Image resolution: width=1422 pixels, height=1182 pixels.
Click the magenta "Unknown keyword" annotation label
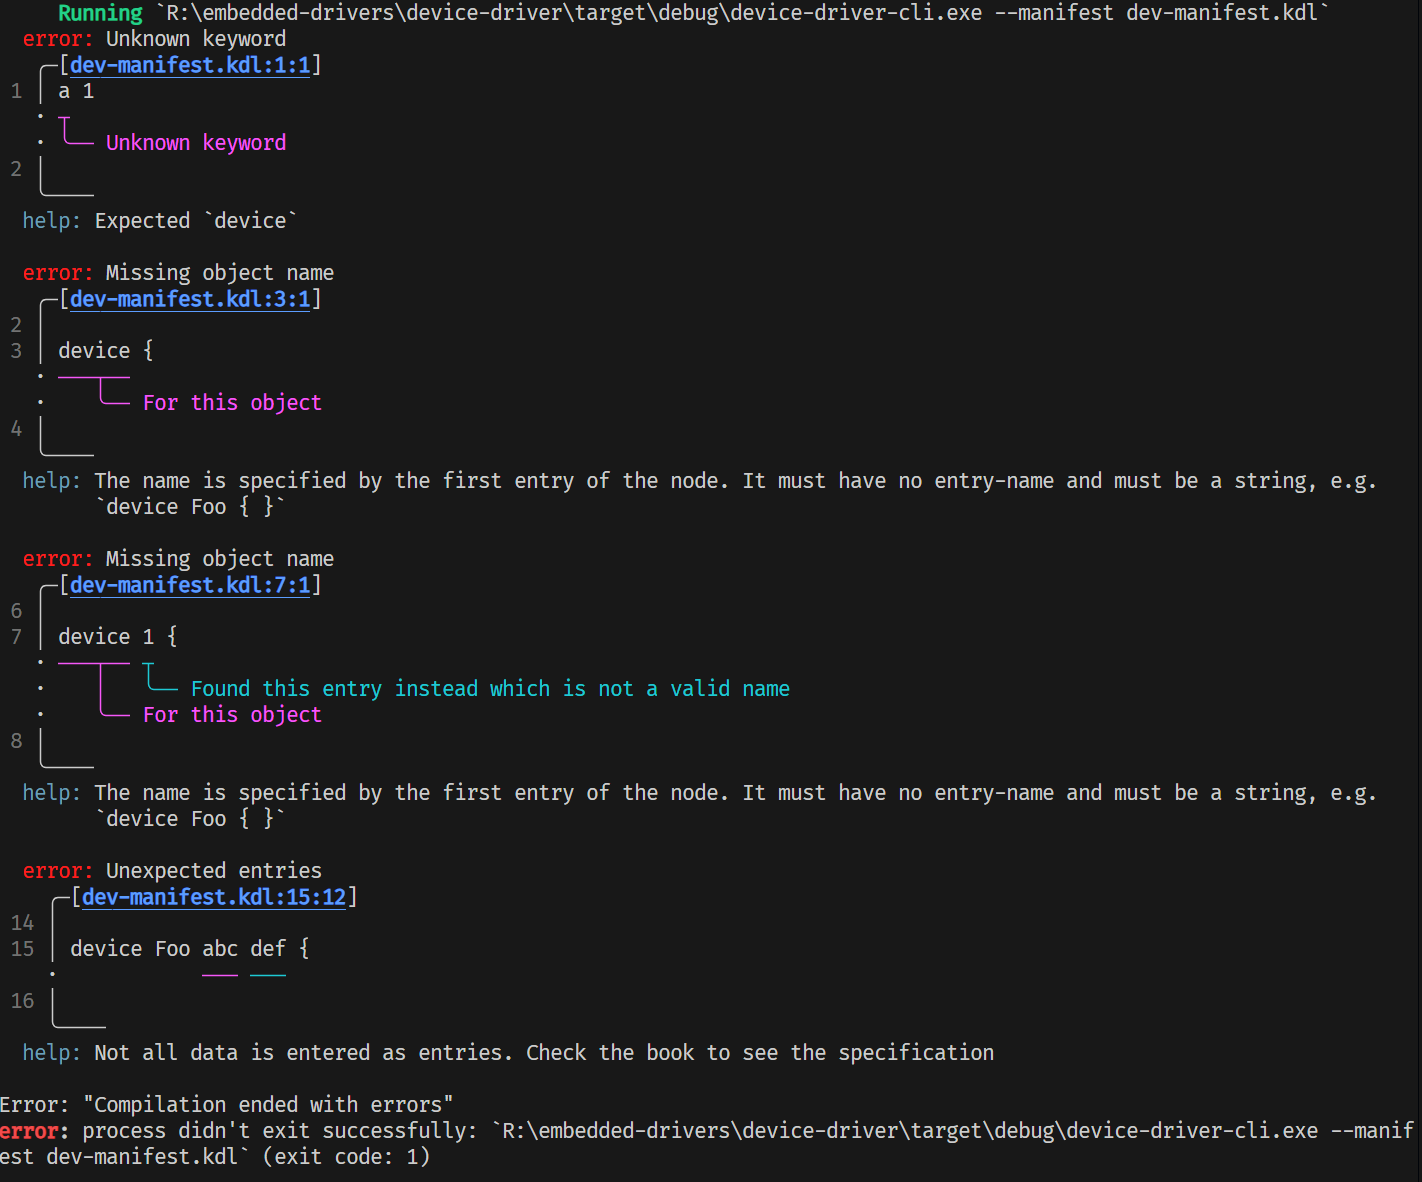pos(196,143)
